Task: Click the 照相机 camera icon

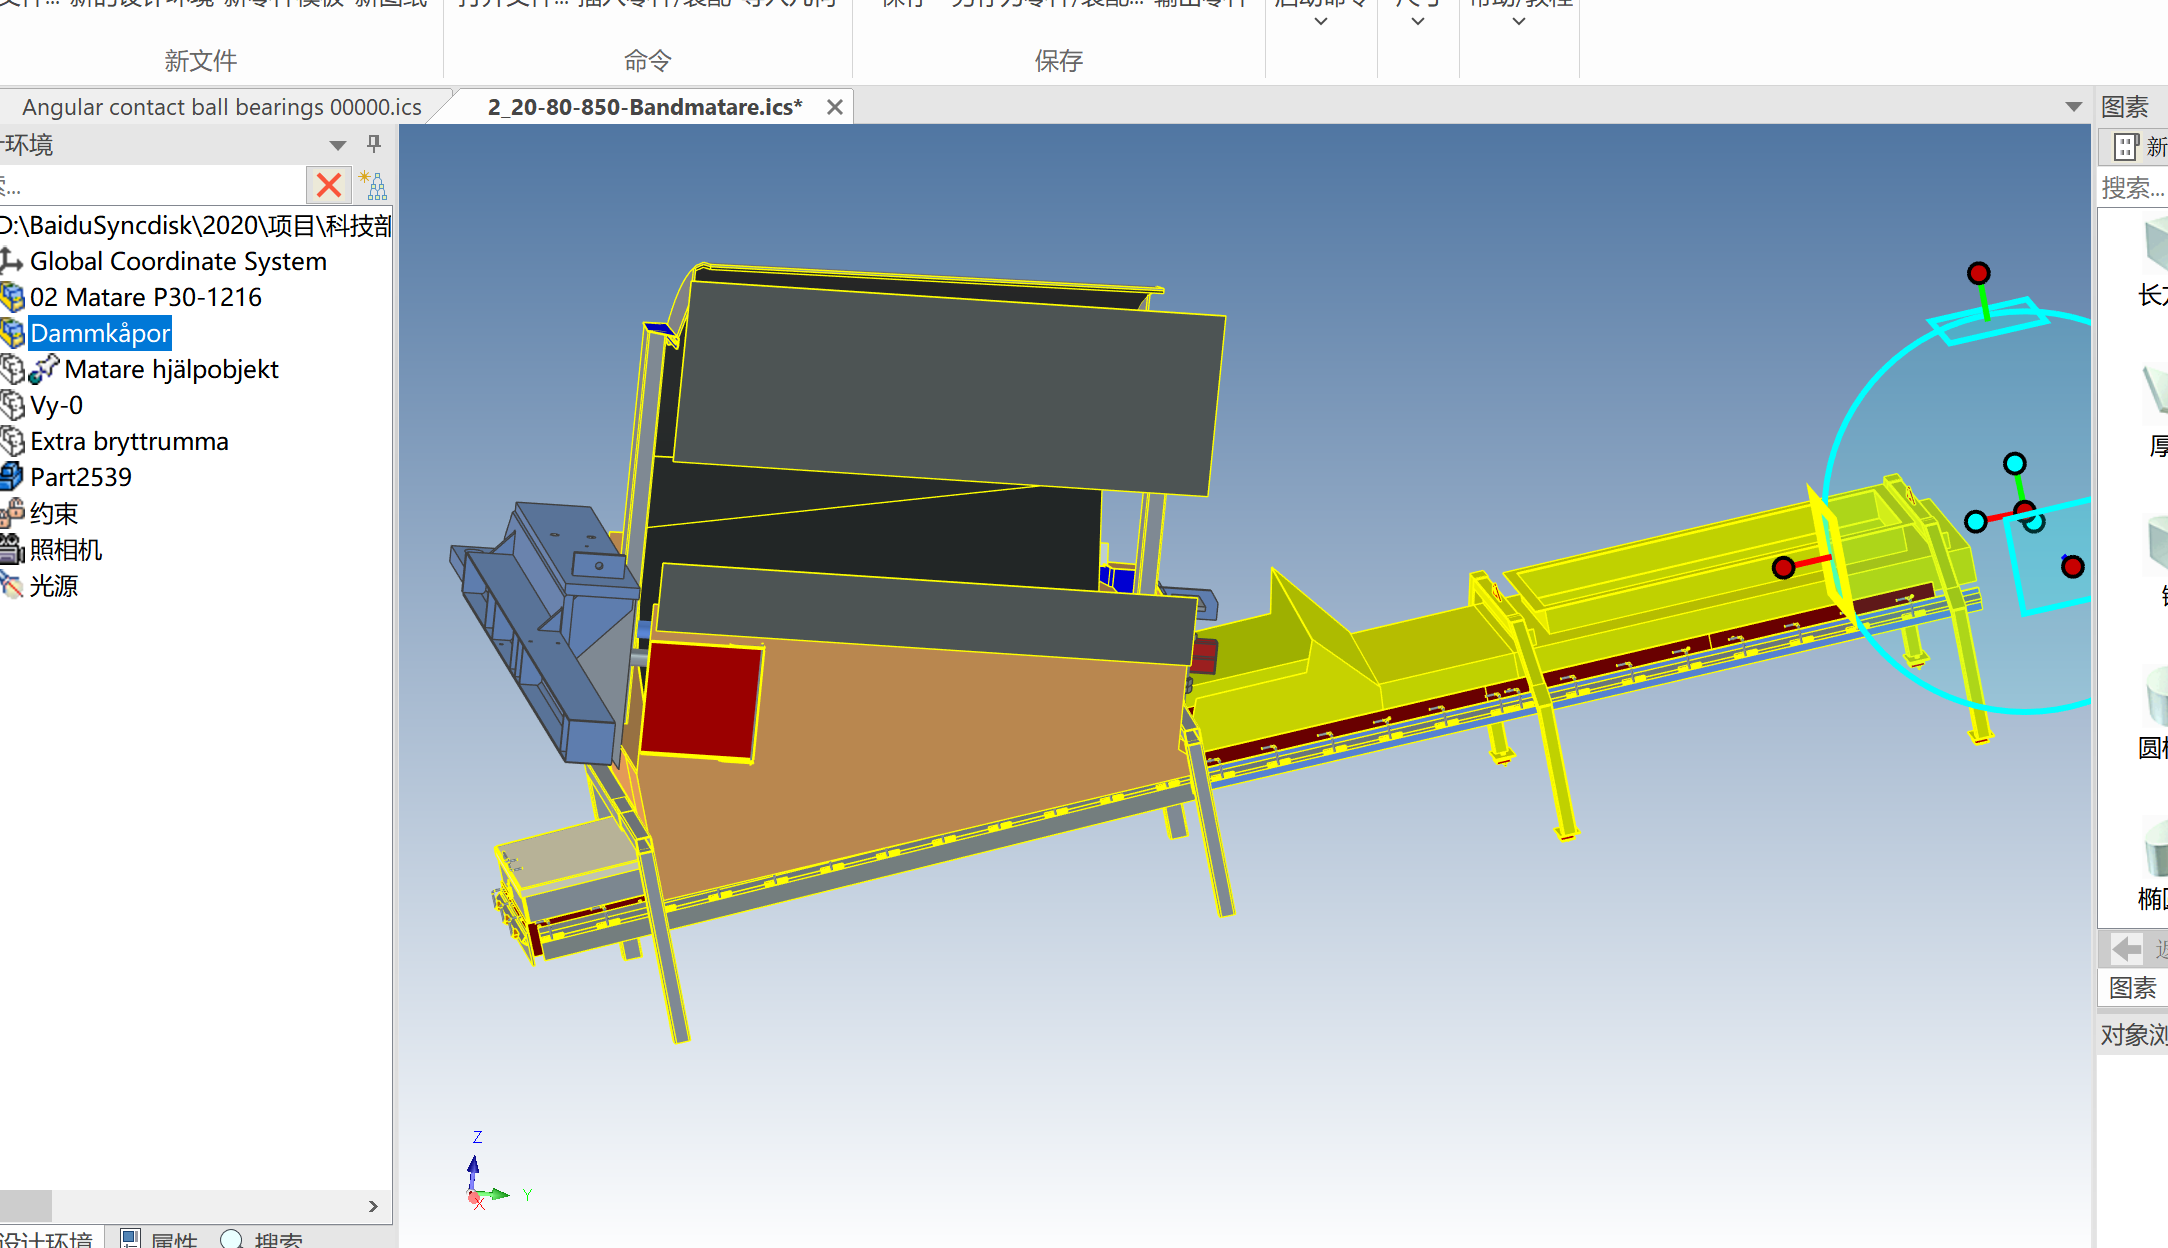Action: 12,549
